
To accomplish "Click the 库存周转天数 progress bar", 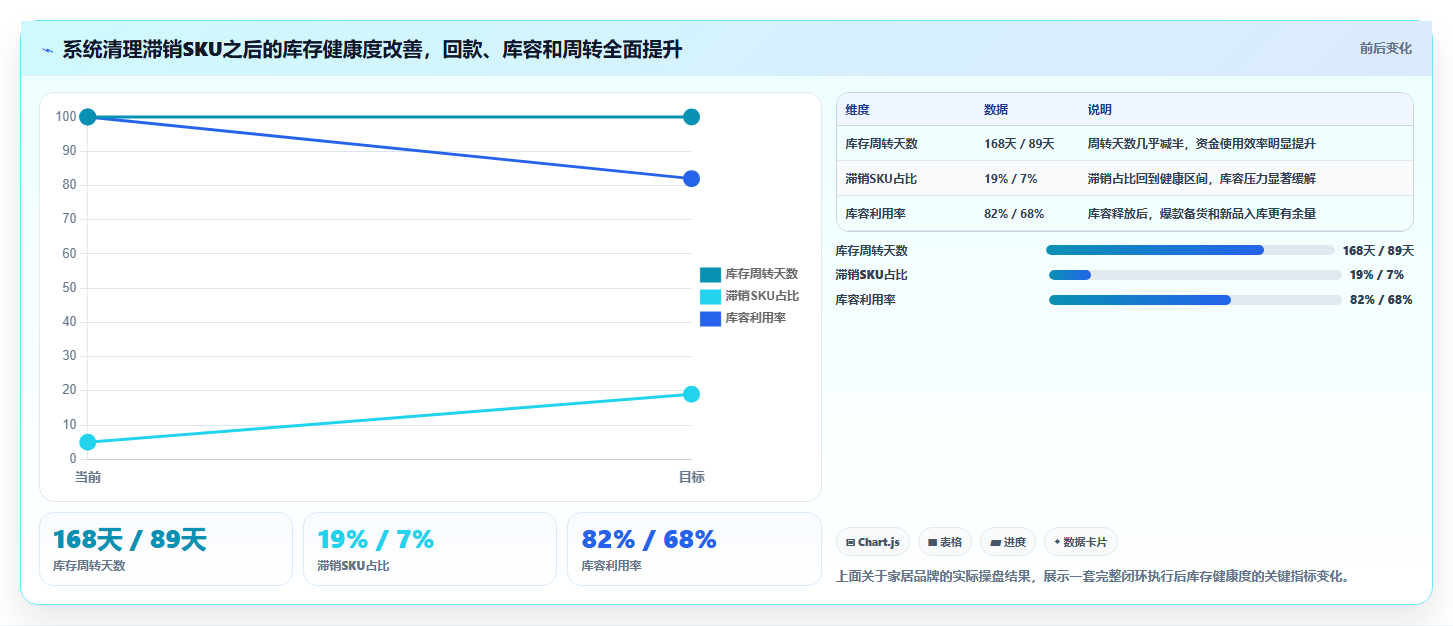I will pos(1190,250).
